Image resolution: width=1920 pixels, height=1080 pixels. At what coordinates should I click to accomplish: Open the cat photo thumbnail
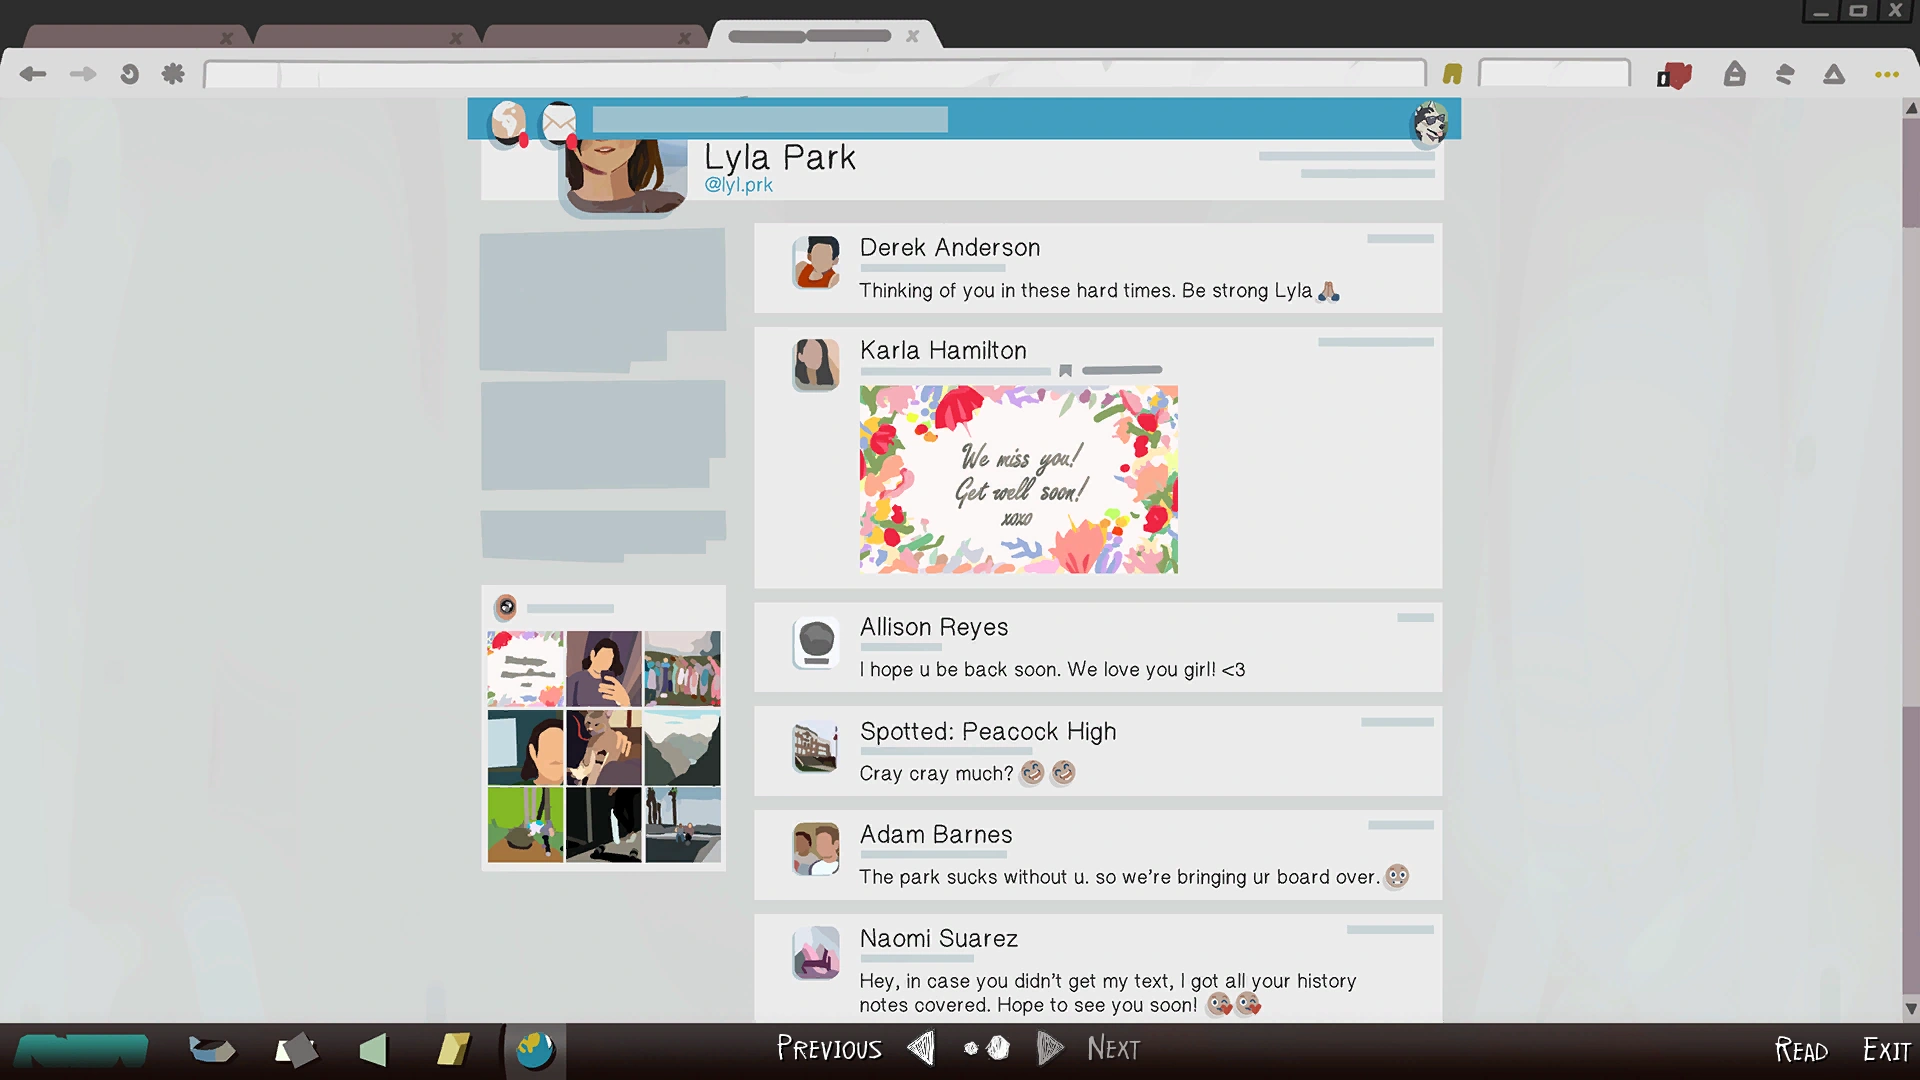tap(603, 747)
